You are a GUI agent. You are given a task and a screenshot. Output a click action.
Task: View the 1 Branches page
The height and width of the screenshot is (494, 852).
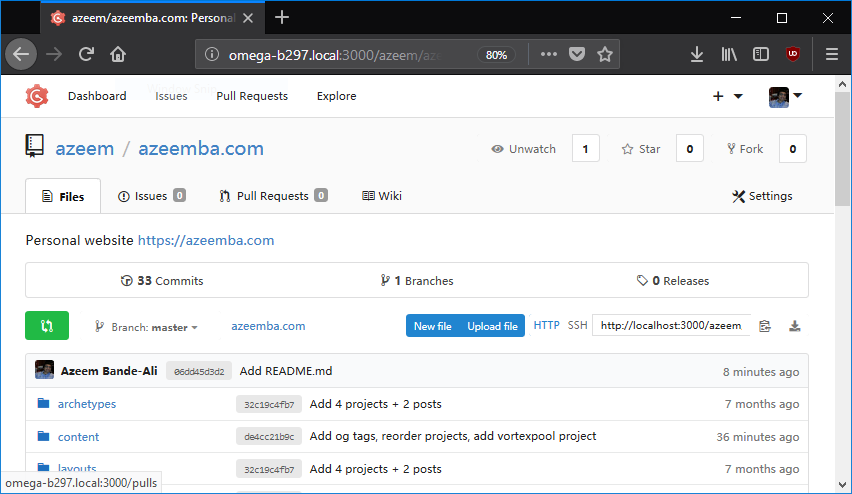coord(417,280)
